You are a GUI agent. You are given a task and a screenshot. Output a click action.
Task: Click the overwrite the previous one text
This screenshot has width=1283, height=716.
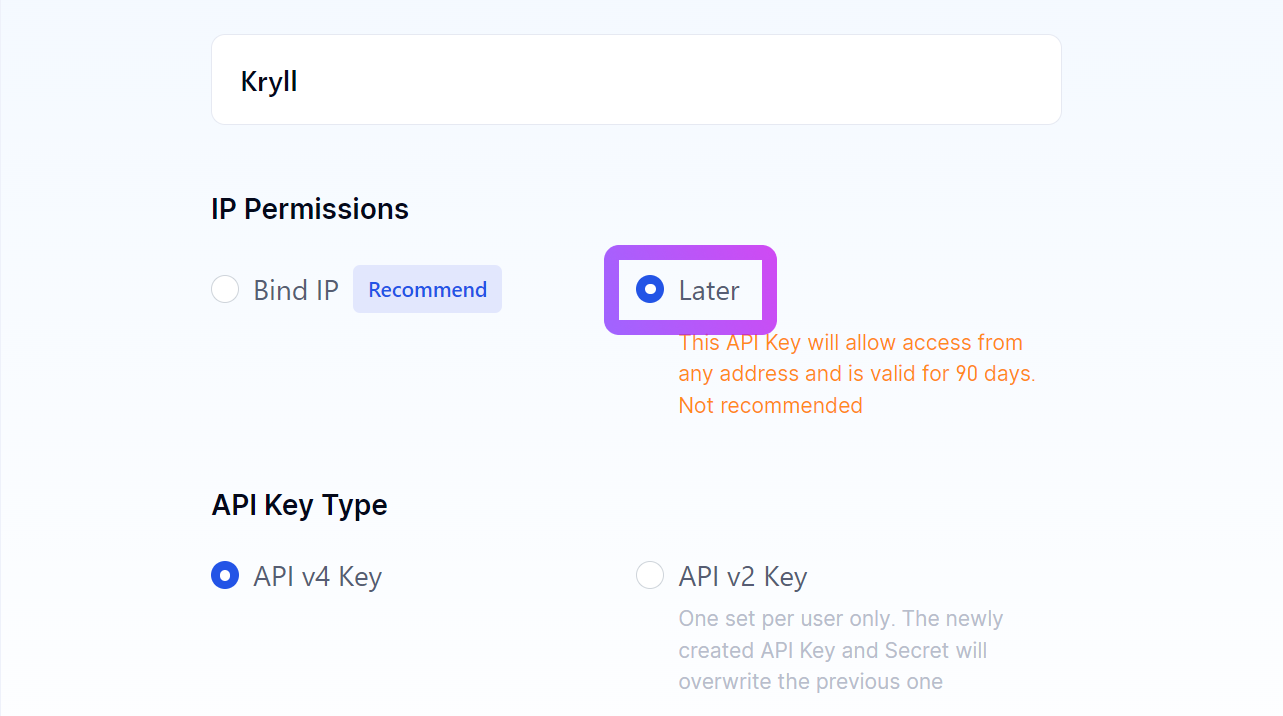(x=811, y=682)
